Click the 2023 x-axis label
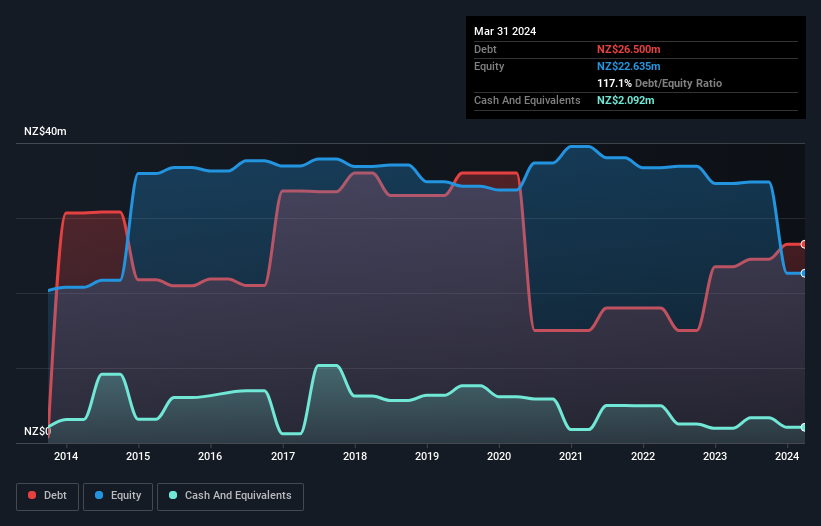 click(715, 456)
